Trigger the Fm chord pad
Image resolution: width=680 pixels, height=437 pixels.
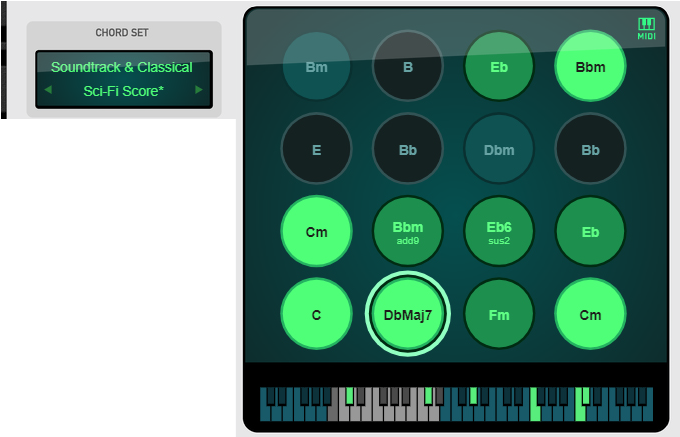point(499,314)
